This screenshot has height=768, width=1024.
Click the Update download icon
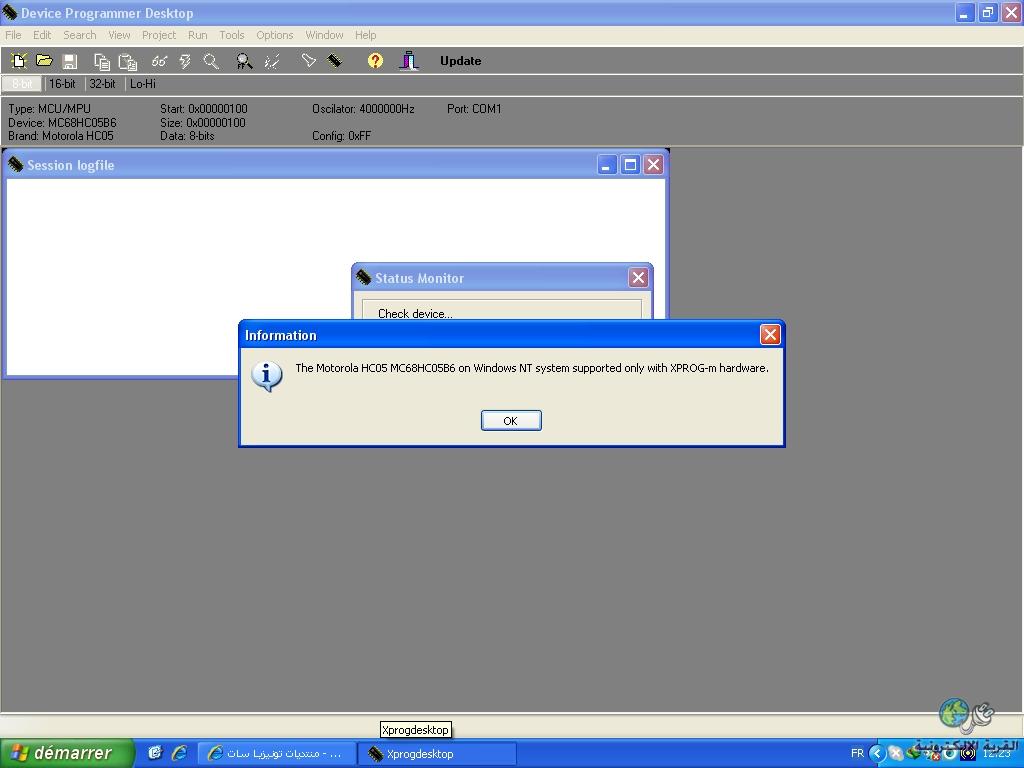(x=409, y=61)
